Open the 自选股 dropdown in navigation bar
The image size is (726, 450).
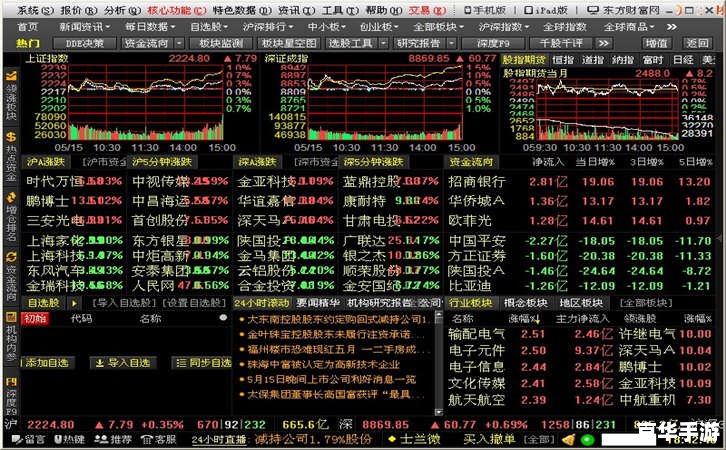(209, 27)
